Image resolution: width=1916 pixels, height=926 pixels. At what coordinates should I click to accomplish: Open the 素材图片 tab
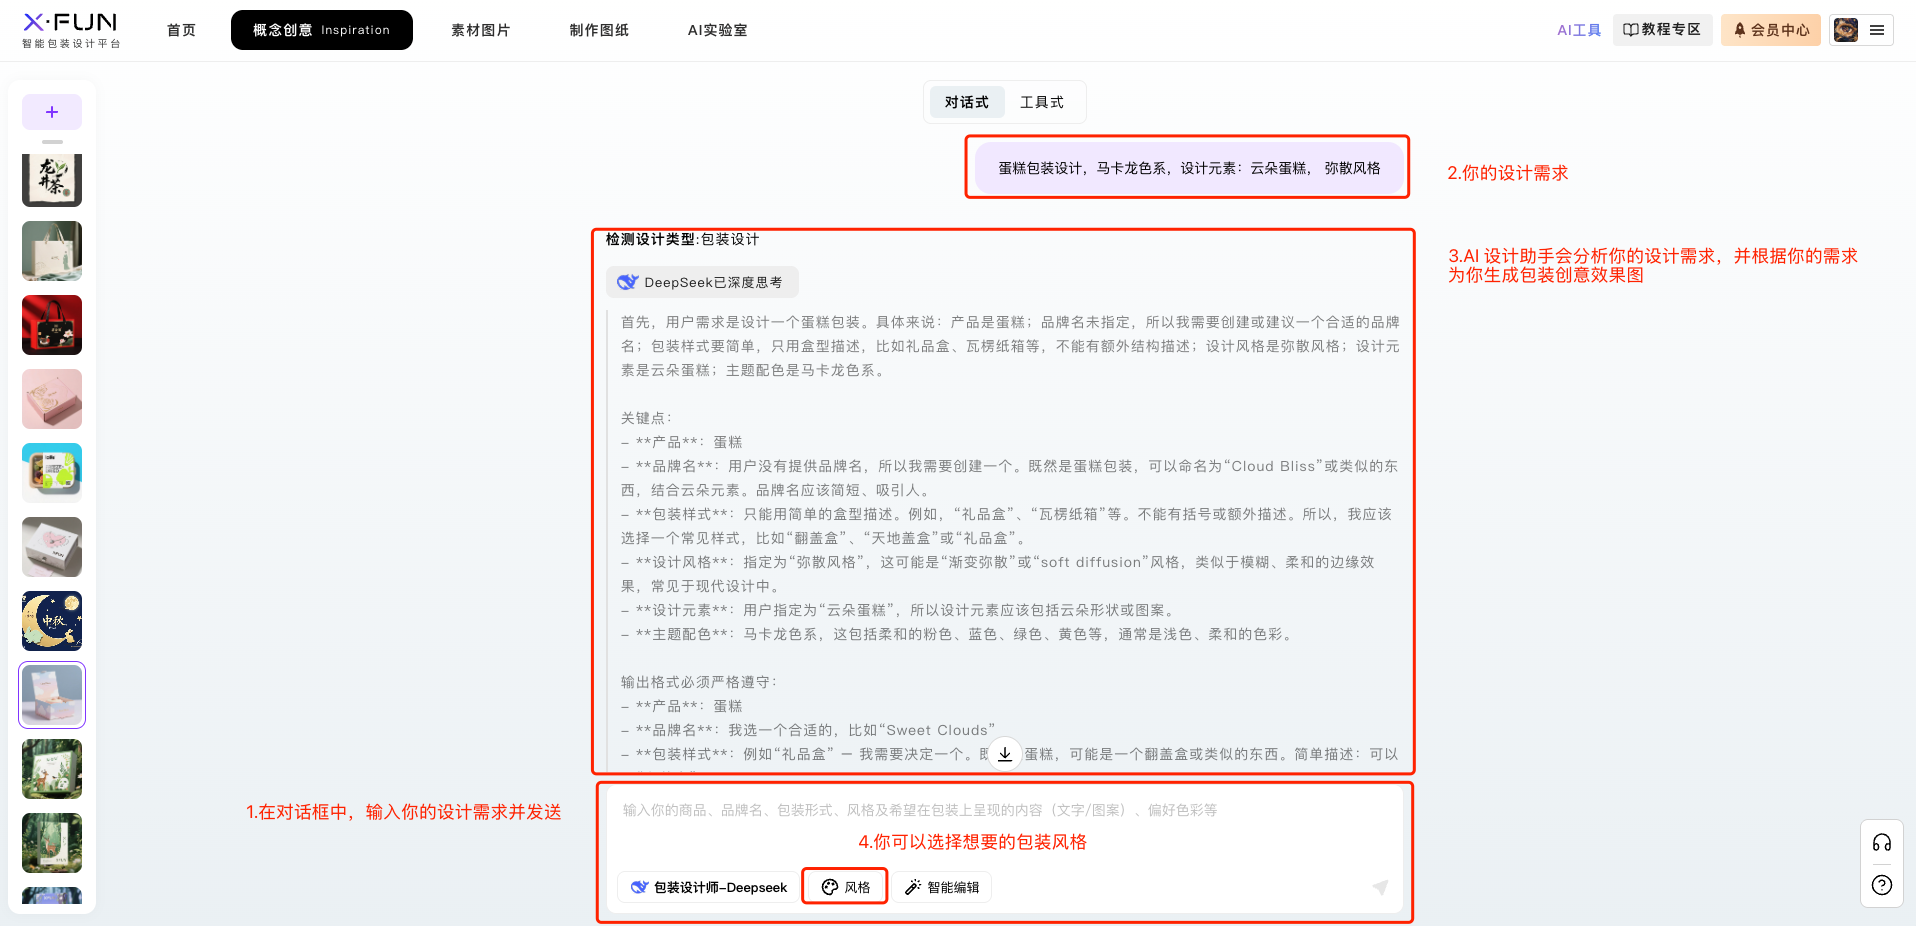(x=480, y=30)
